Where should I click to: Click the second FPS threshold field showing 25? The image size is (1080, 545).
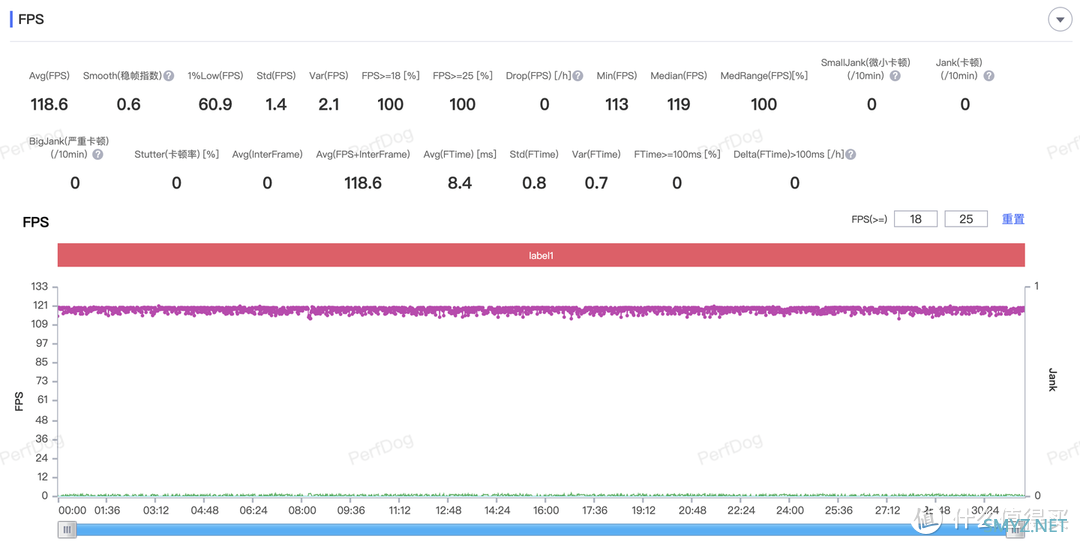[966, 219]
